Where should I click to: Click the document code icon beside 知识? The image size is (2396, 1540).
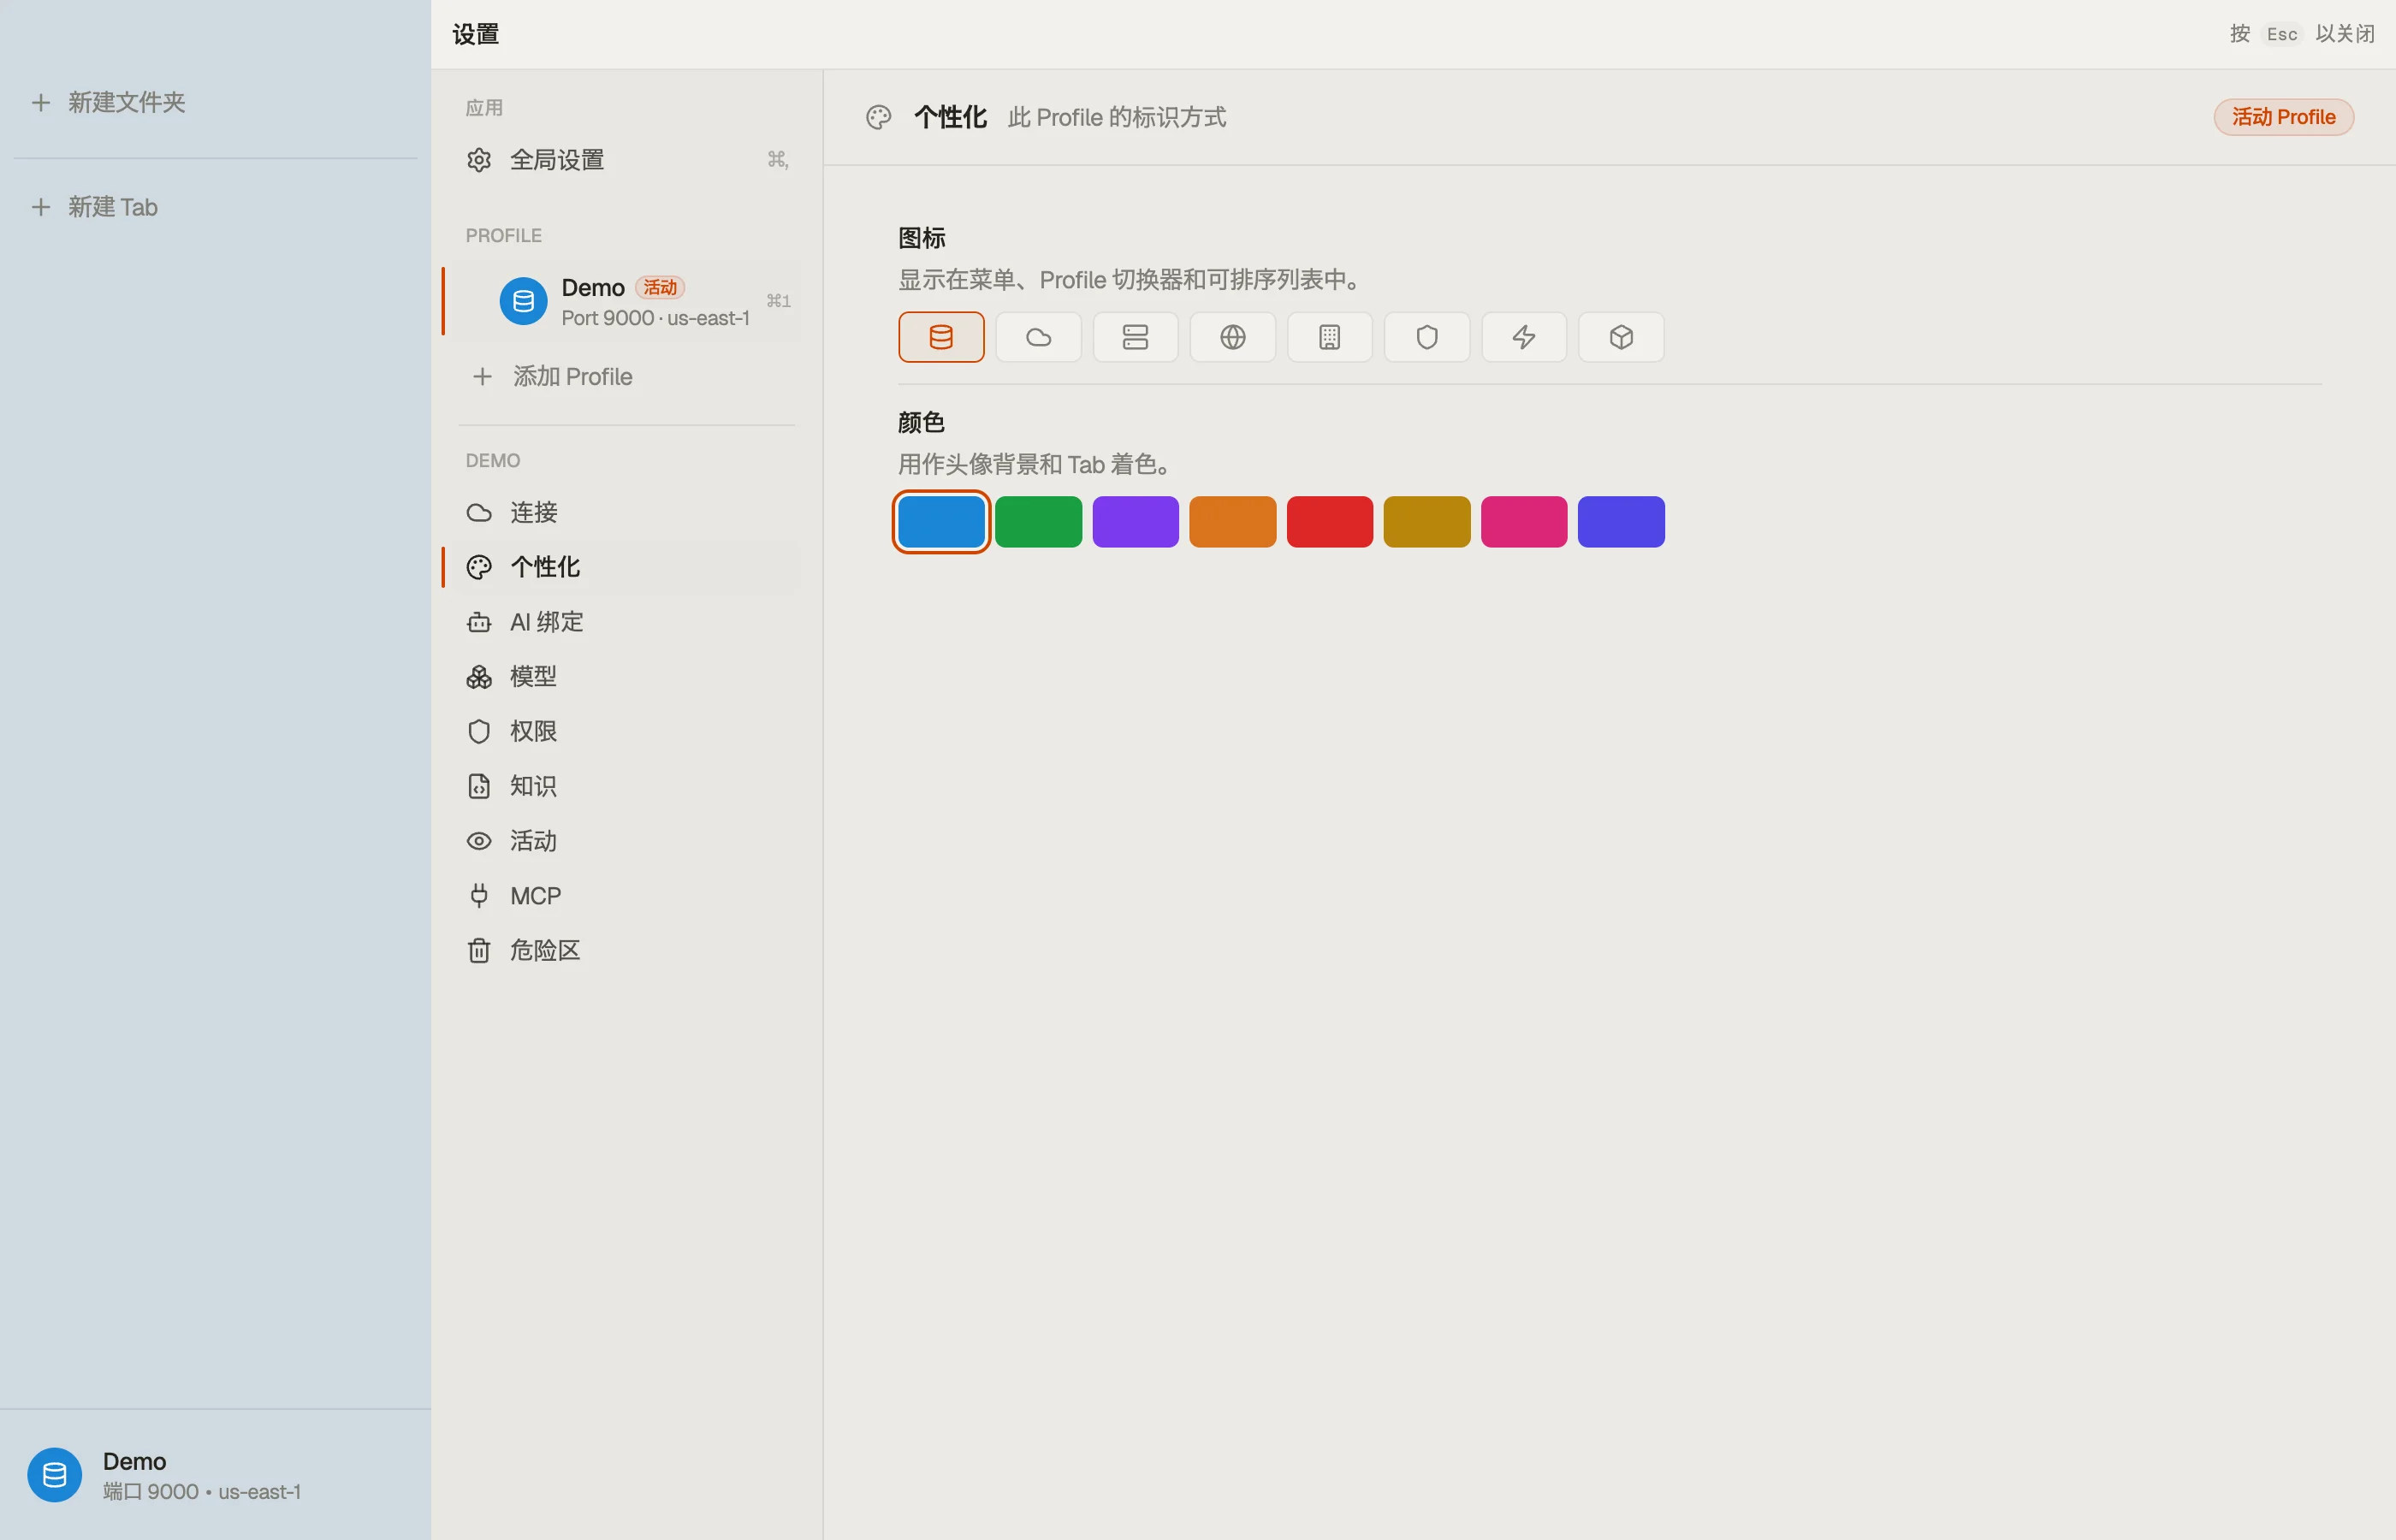[x=479, y=786]
